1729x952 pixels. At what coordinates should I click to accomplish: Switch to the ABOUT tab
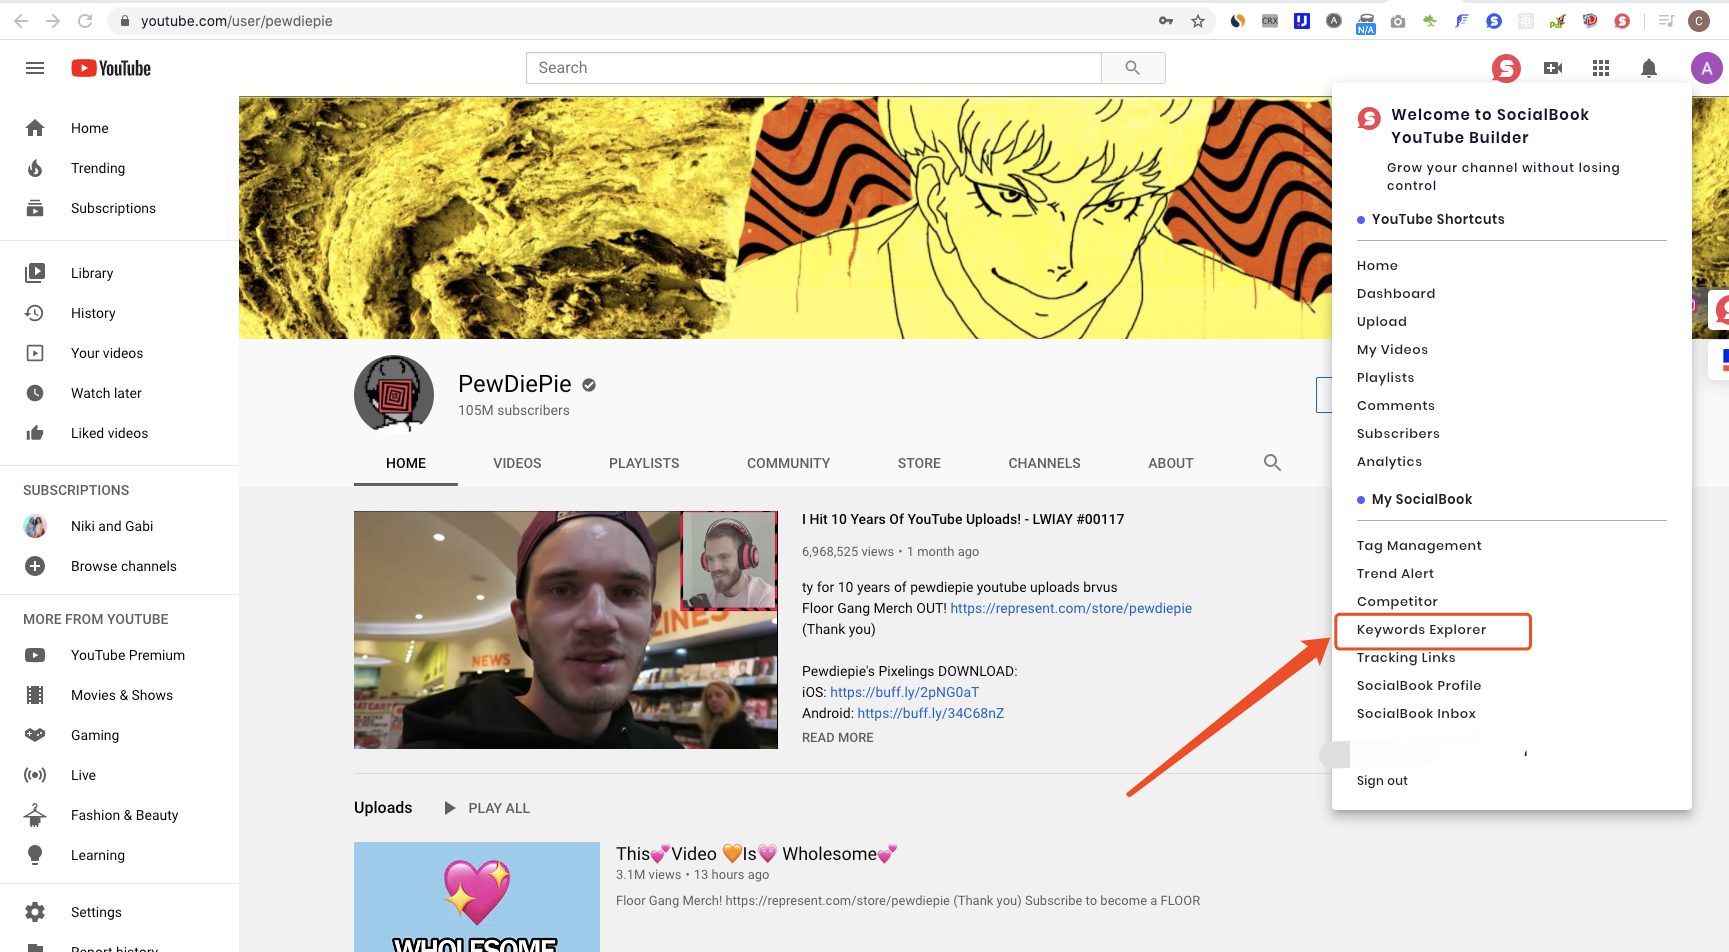[1171, 463]
